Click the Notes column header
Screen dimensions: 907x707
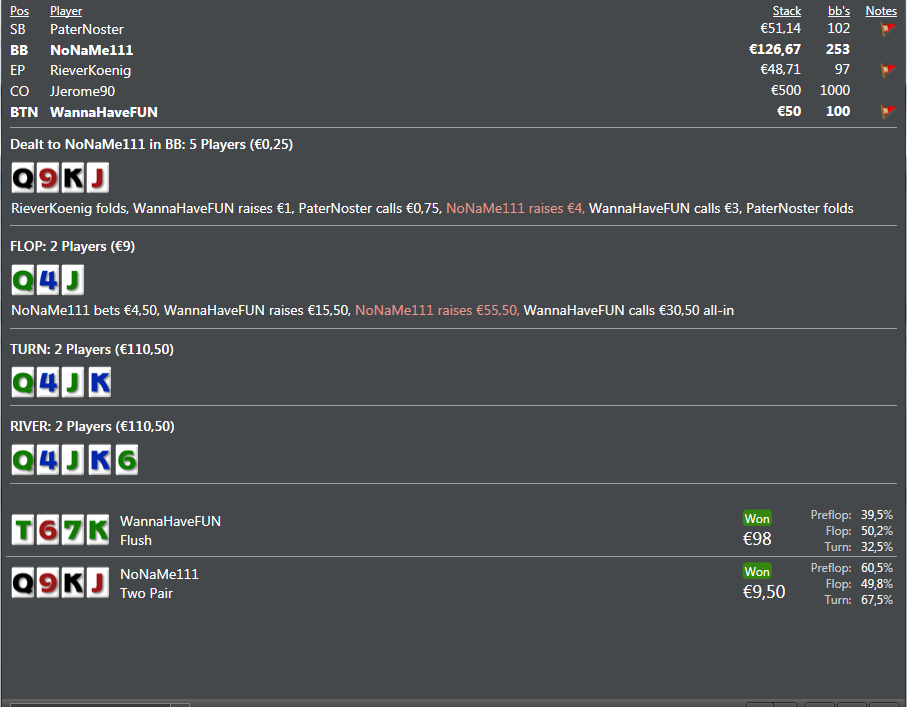coord(881,11)
